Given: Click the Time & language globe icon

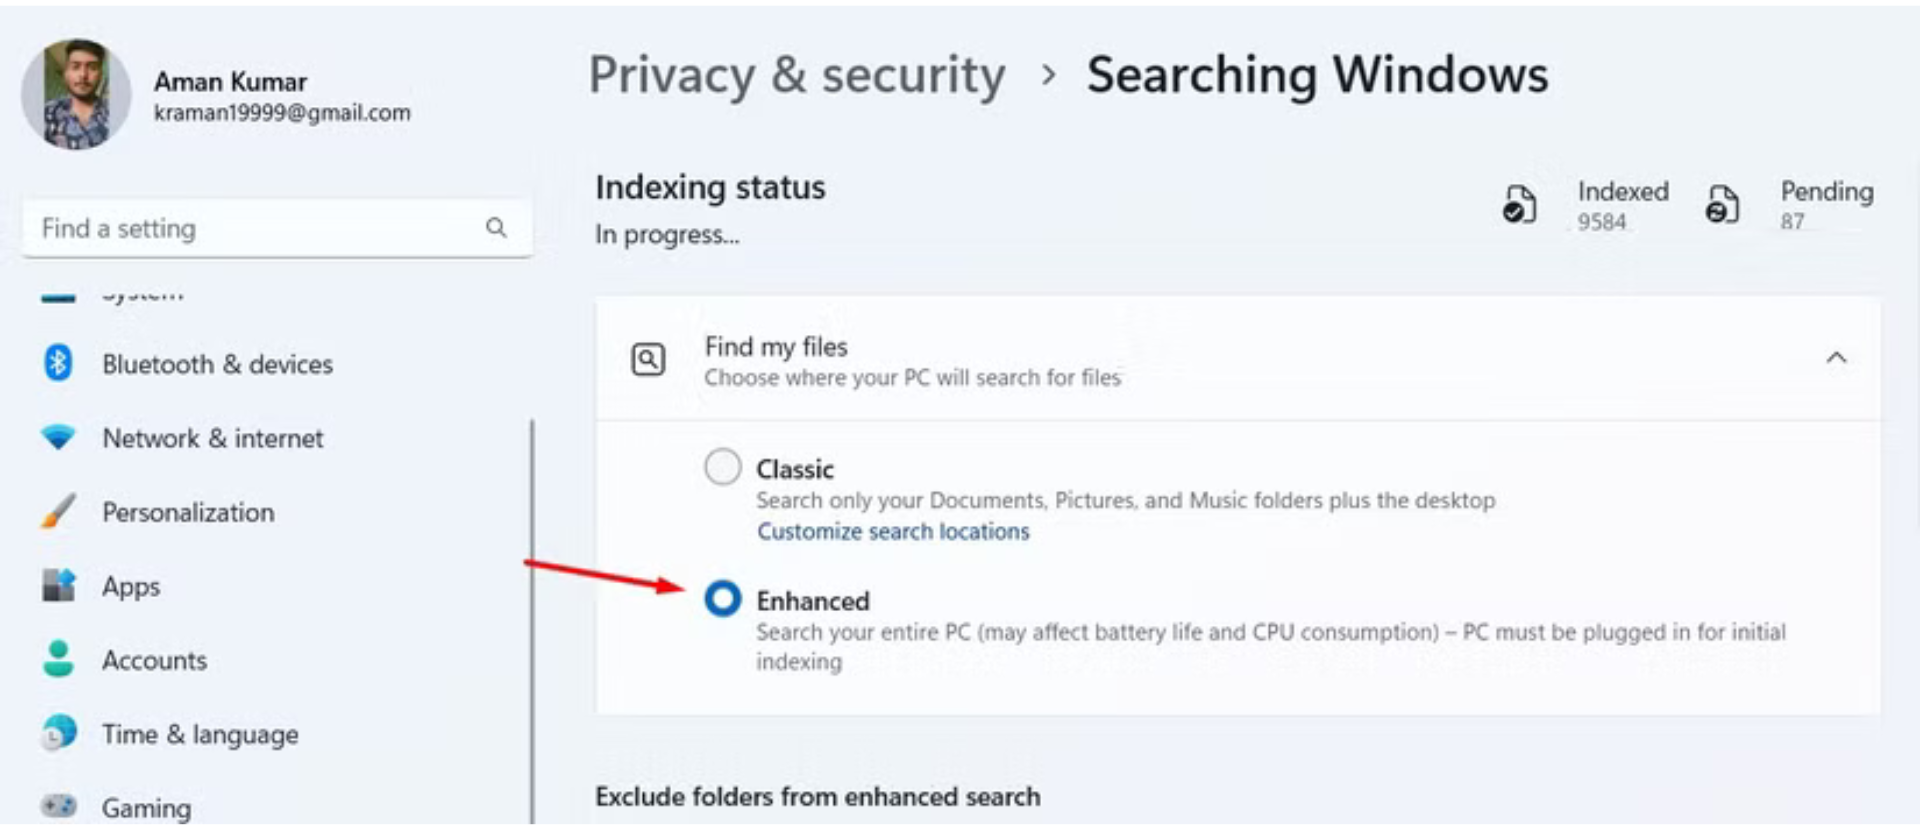Looking at the screenshot, I should click(58, 733).
